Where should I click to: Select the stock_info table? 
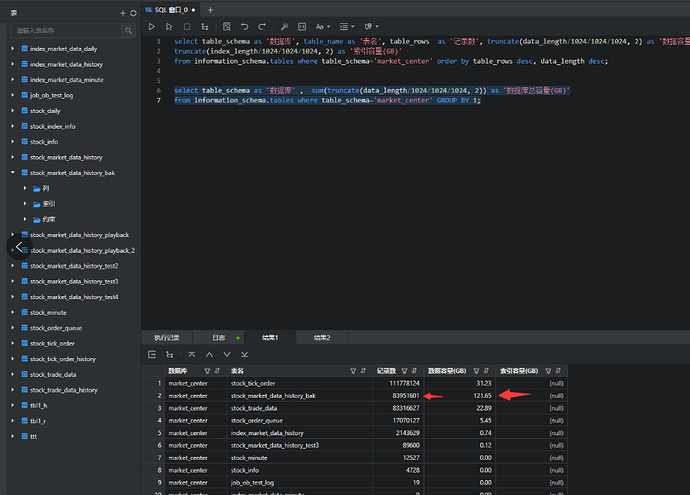point(44,142)
